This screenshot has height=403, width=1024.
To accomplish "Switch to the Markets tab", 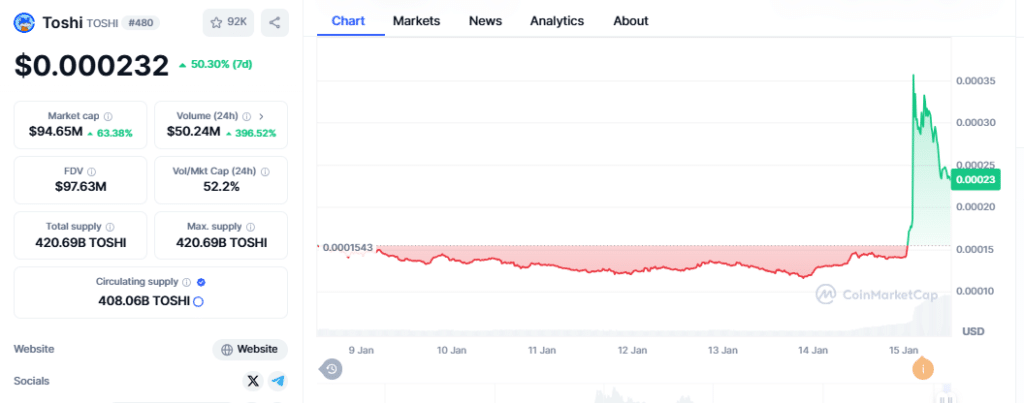I will coord(416,21).
